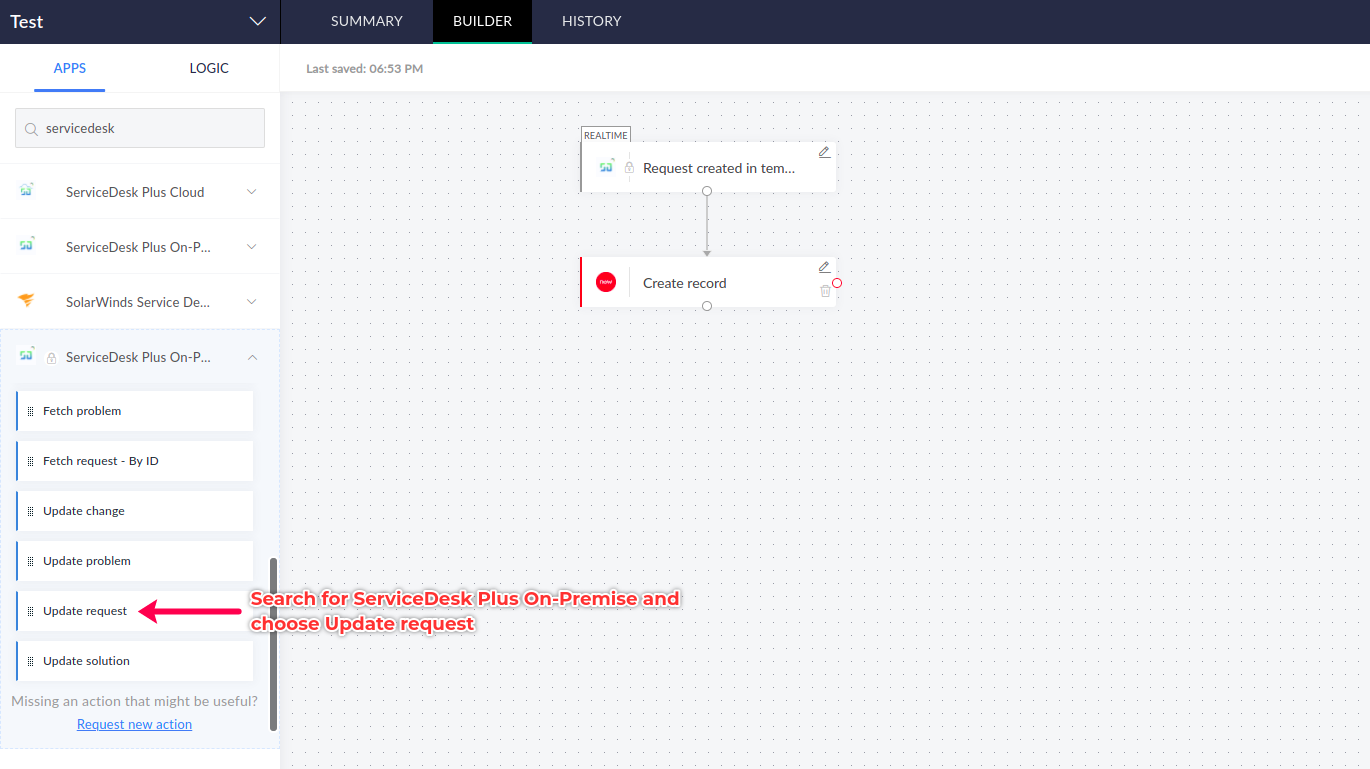This screenshot has height=769, width=1370.
Task: Expand the ServiceDesk Plus Cloud app
Action: click(252, 192)
